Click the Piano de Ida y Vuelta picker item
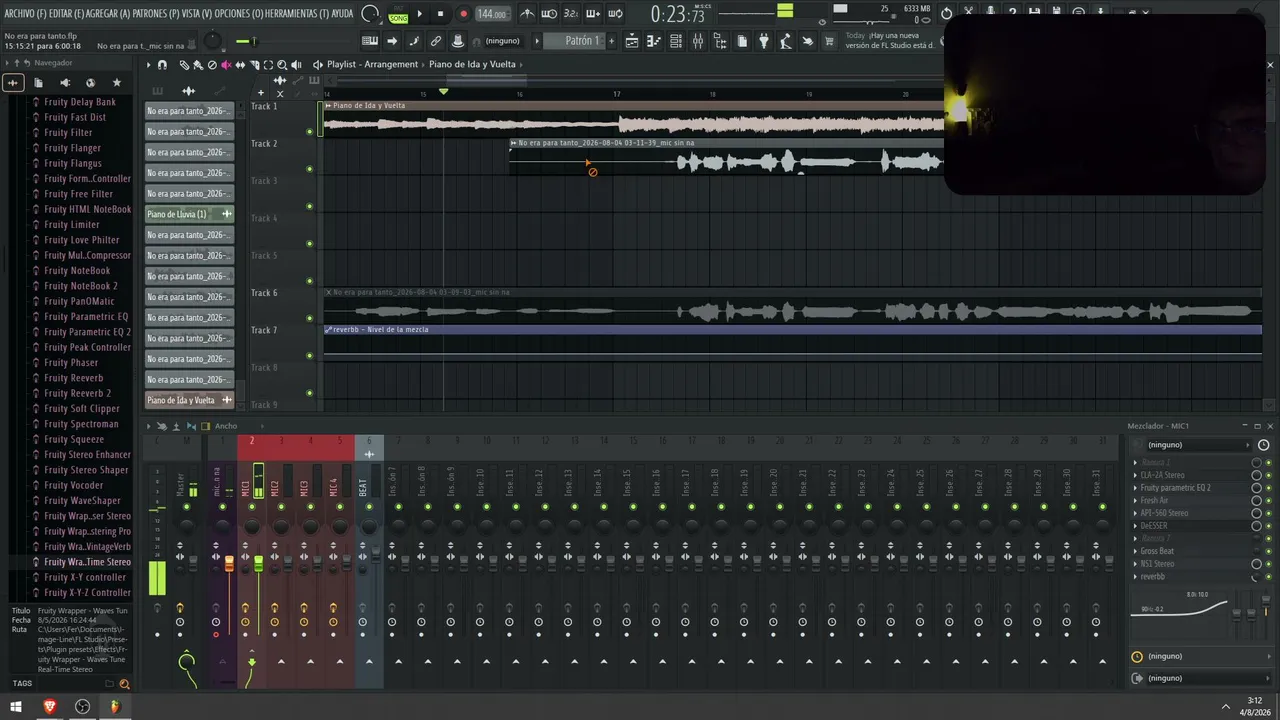The width and height of the screenshot is (1280, 720). click(189, 400)
